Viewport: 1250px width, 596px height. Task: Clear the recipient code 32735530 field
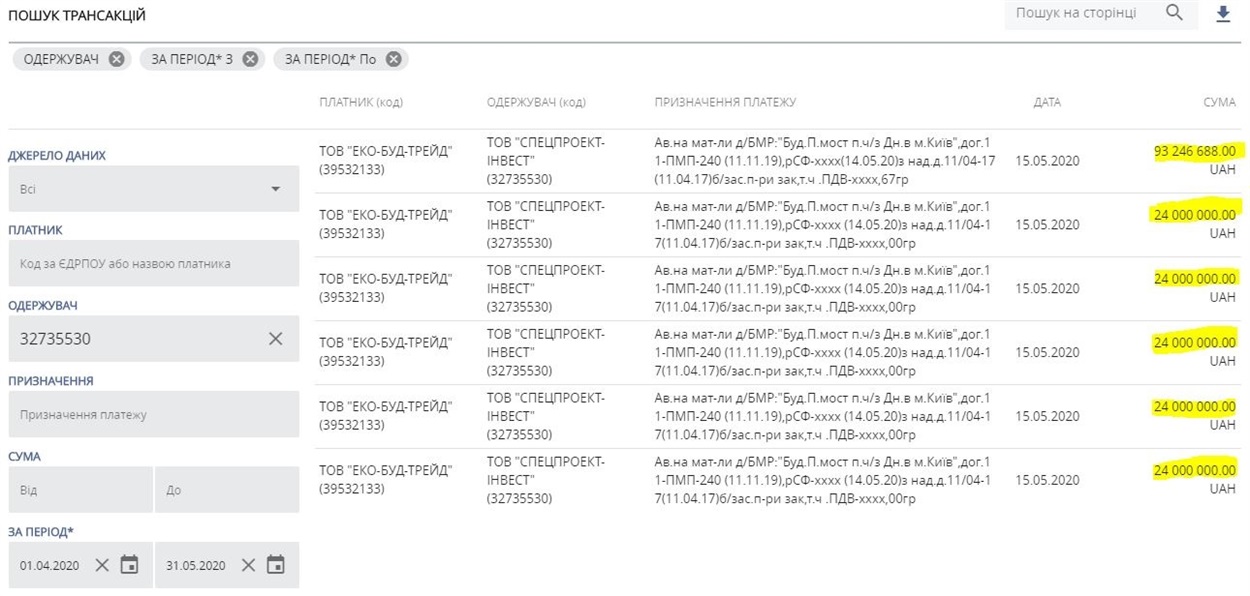coord(276,339)
